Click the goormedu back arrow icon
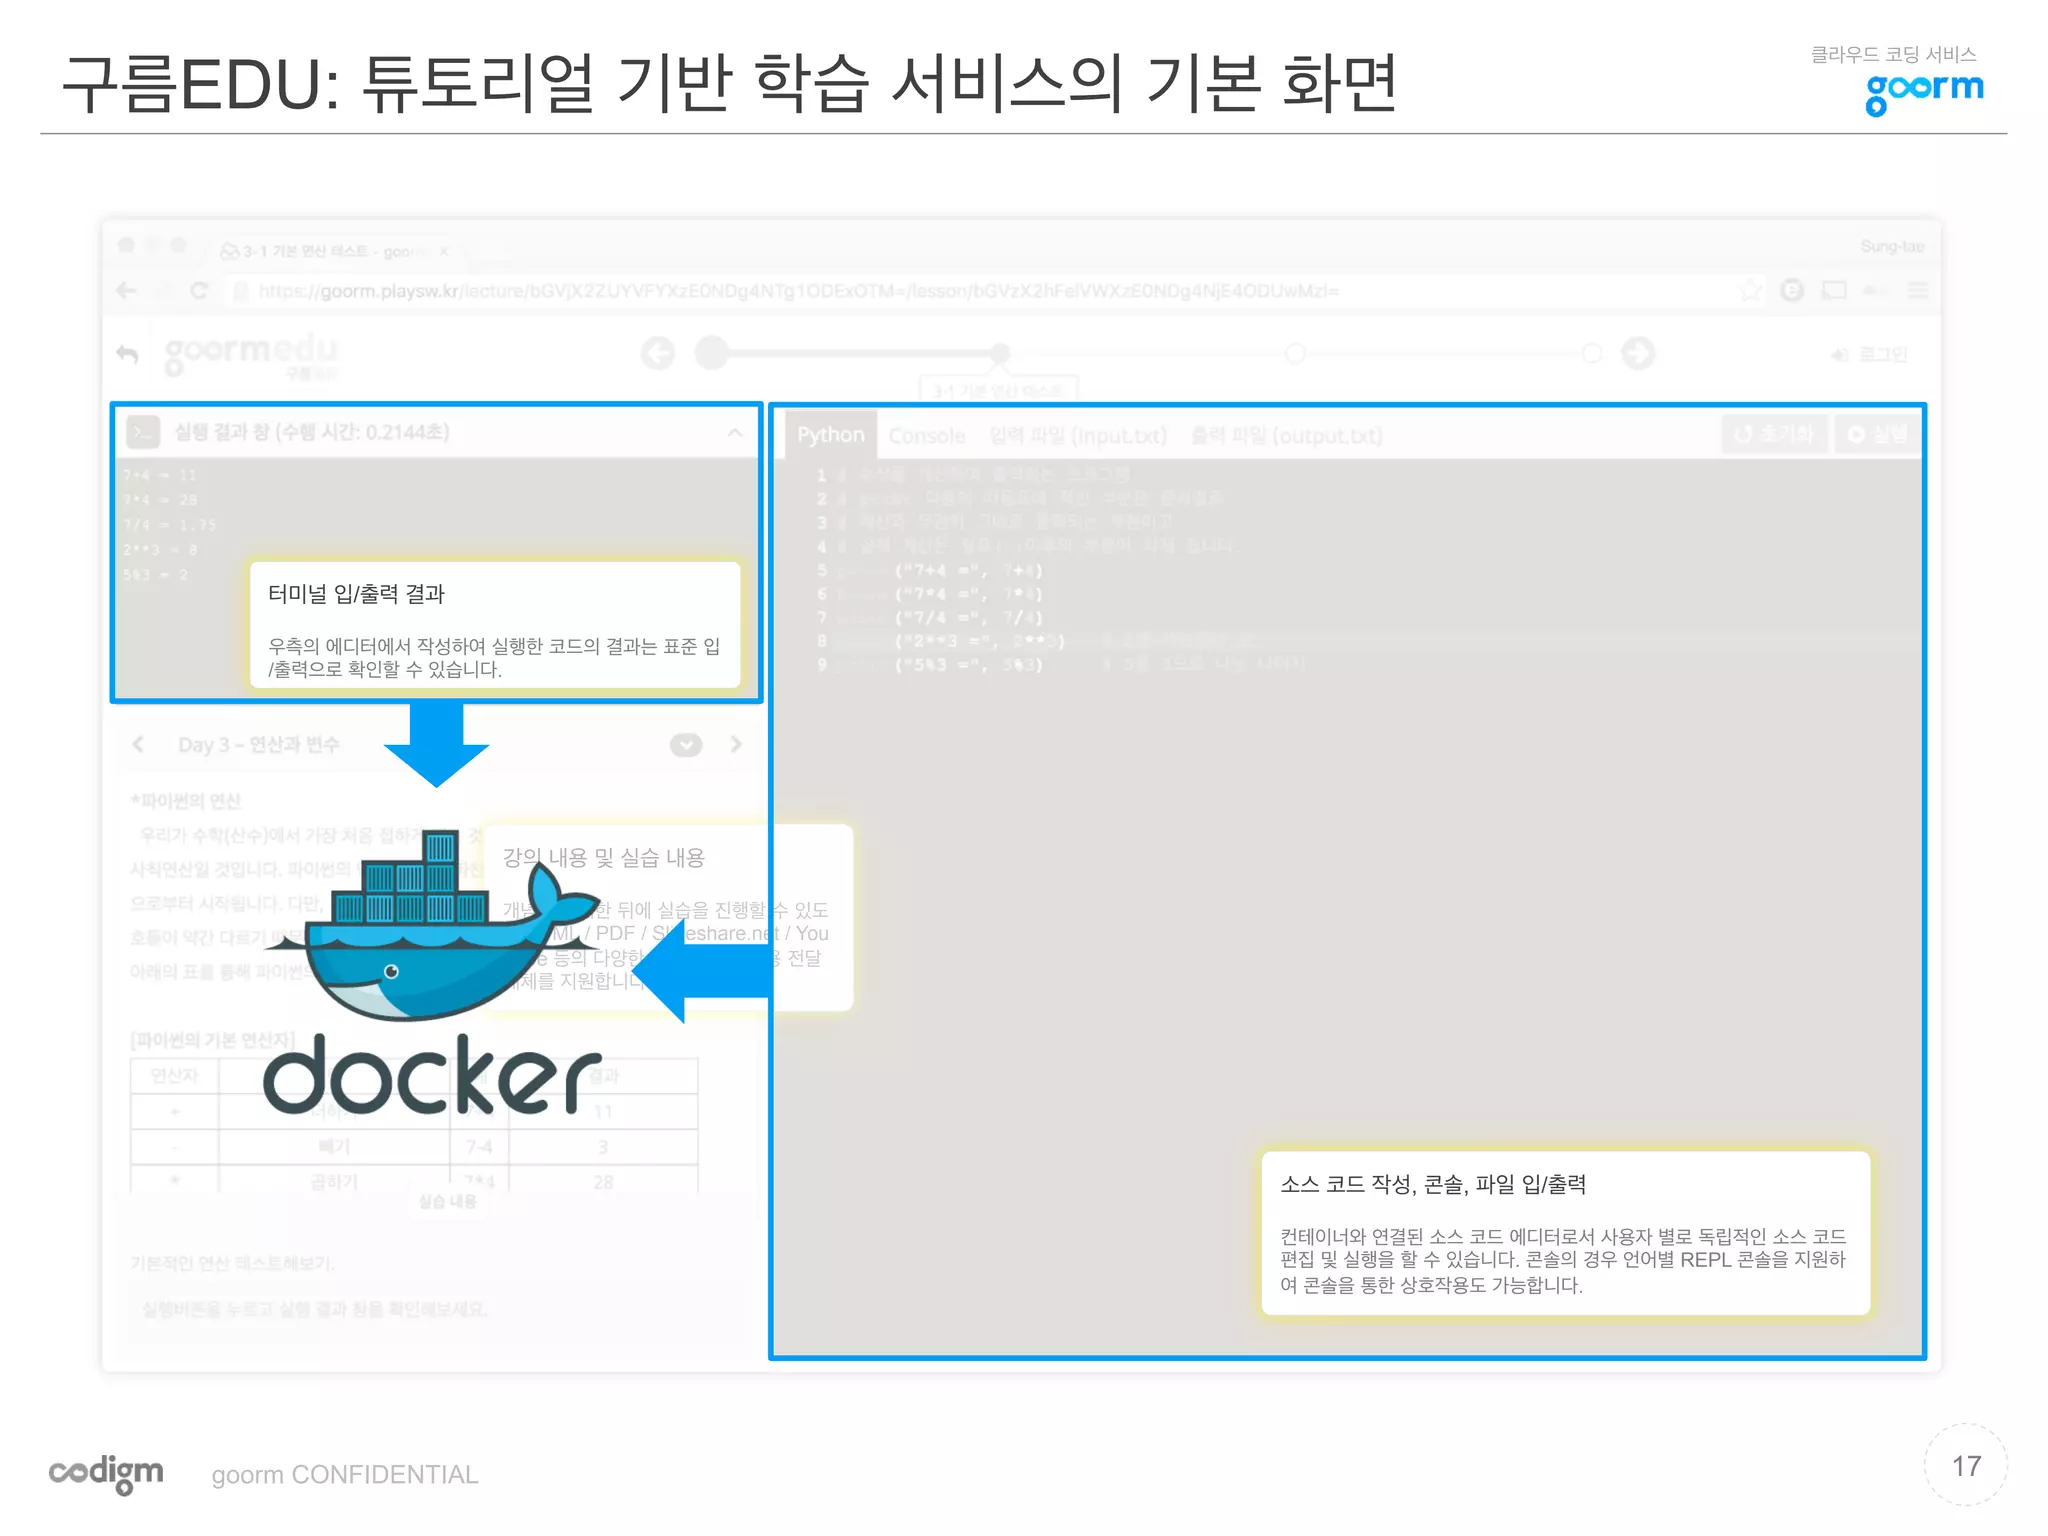2048x1536 pixels. (127, 354)
